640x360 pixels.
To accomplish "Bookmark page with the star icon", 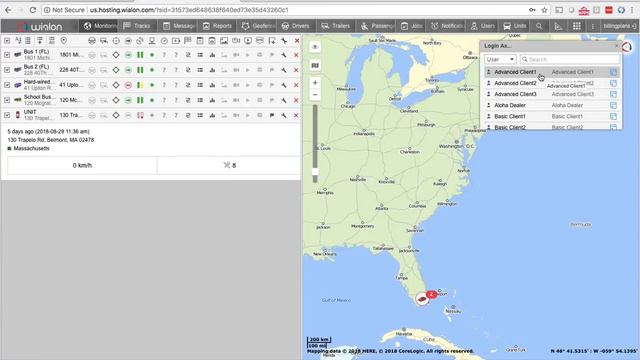I will (544, 10).
